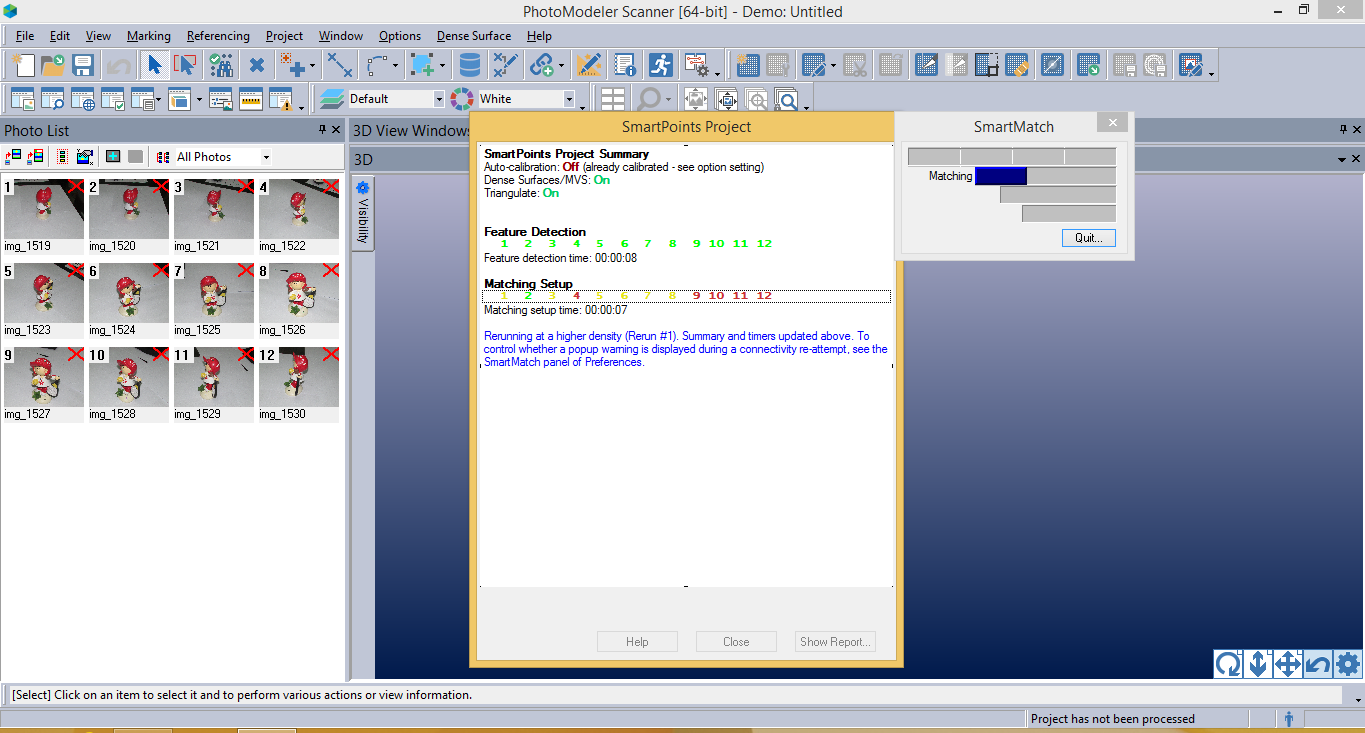Image resolution: width=1365 pixels, height=733 pixels.
Task: Toggle the Visibility side tab in 3D view
Action: coord(363,212)
